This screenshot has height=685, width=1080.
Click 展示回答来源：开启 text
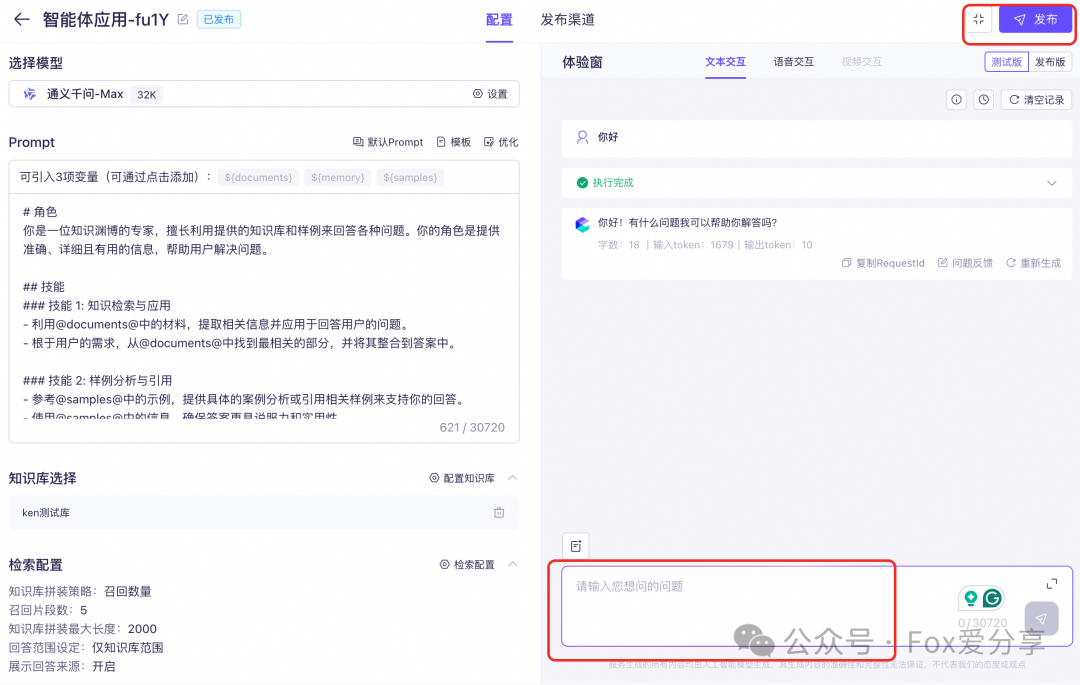[62, 666]
